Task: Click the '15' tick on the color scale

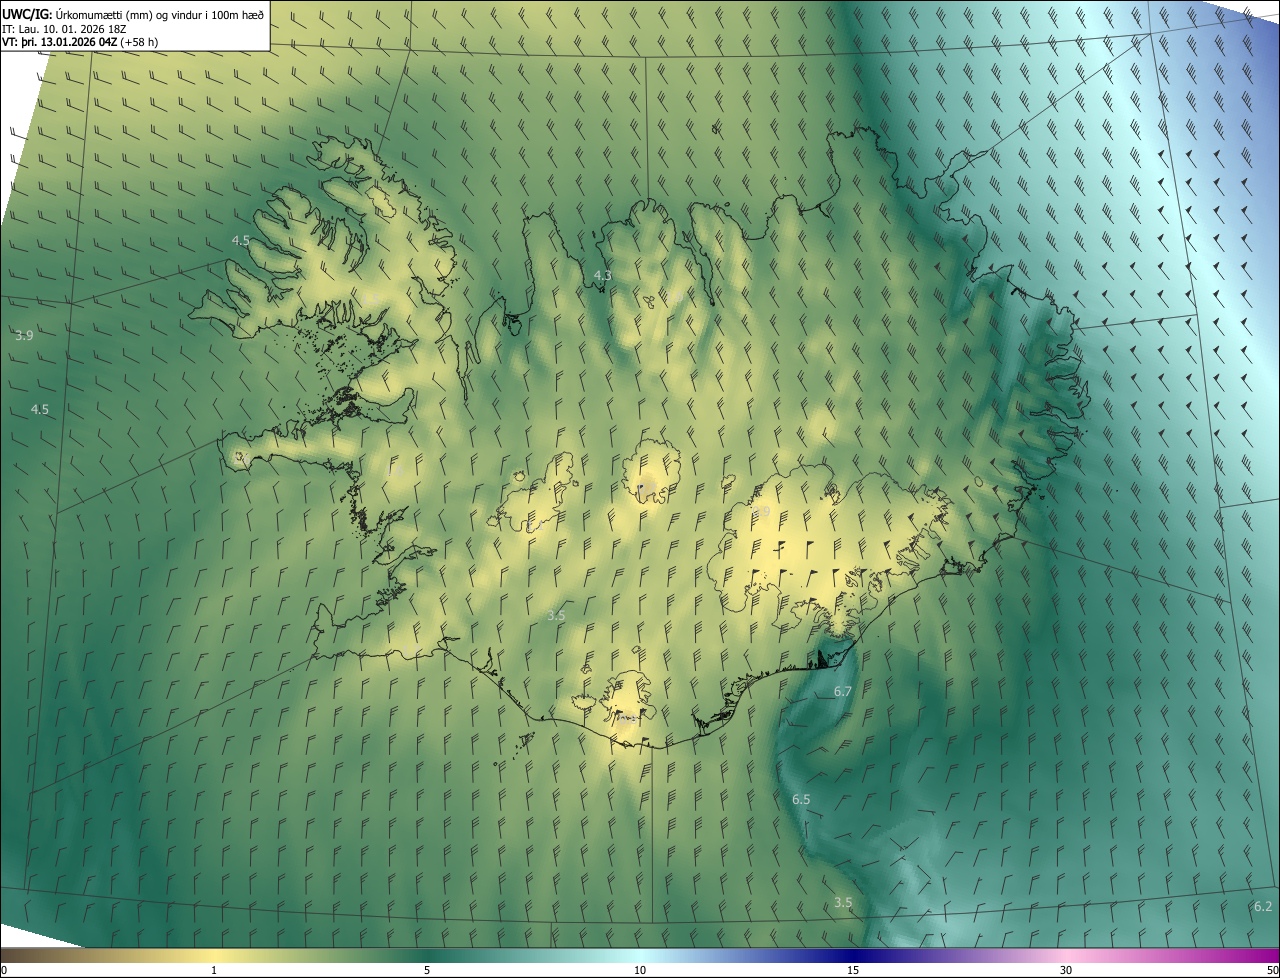Action: (x=853, y=971)
